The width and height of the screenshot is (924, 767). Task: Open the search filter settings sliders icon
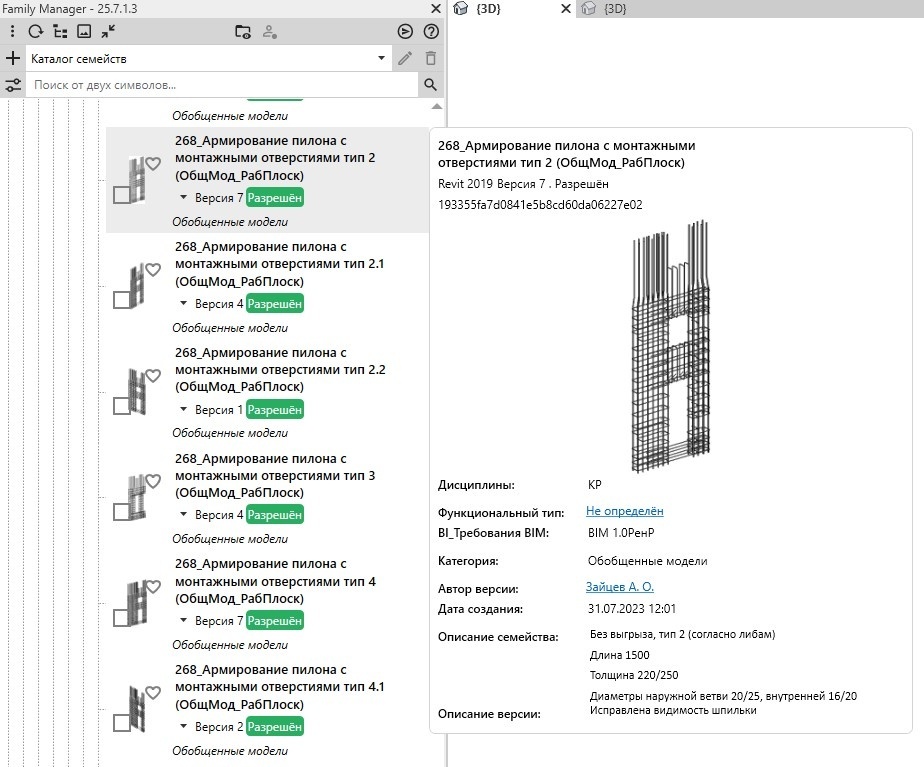tap(13, 85)
